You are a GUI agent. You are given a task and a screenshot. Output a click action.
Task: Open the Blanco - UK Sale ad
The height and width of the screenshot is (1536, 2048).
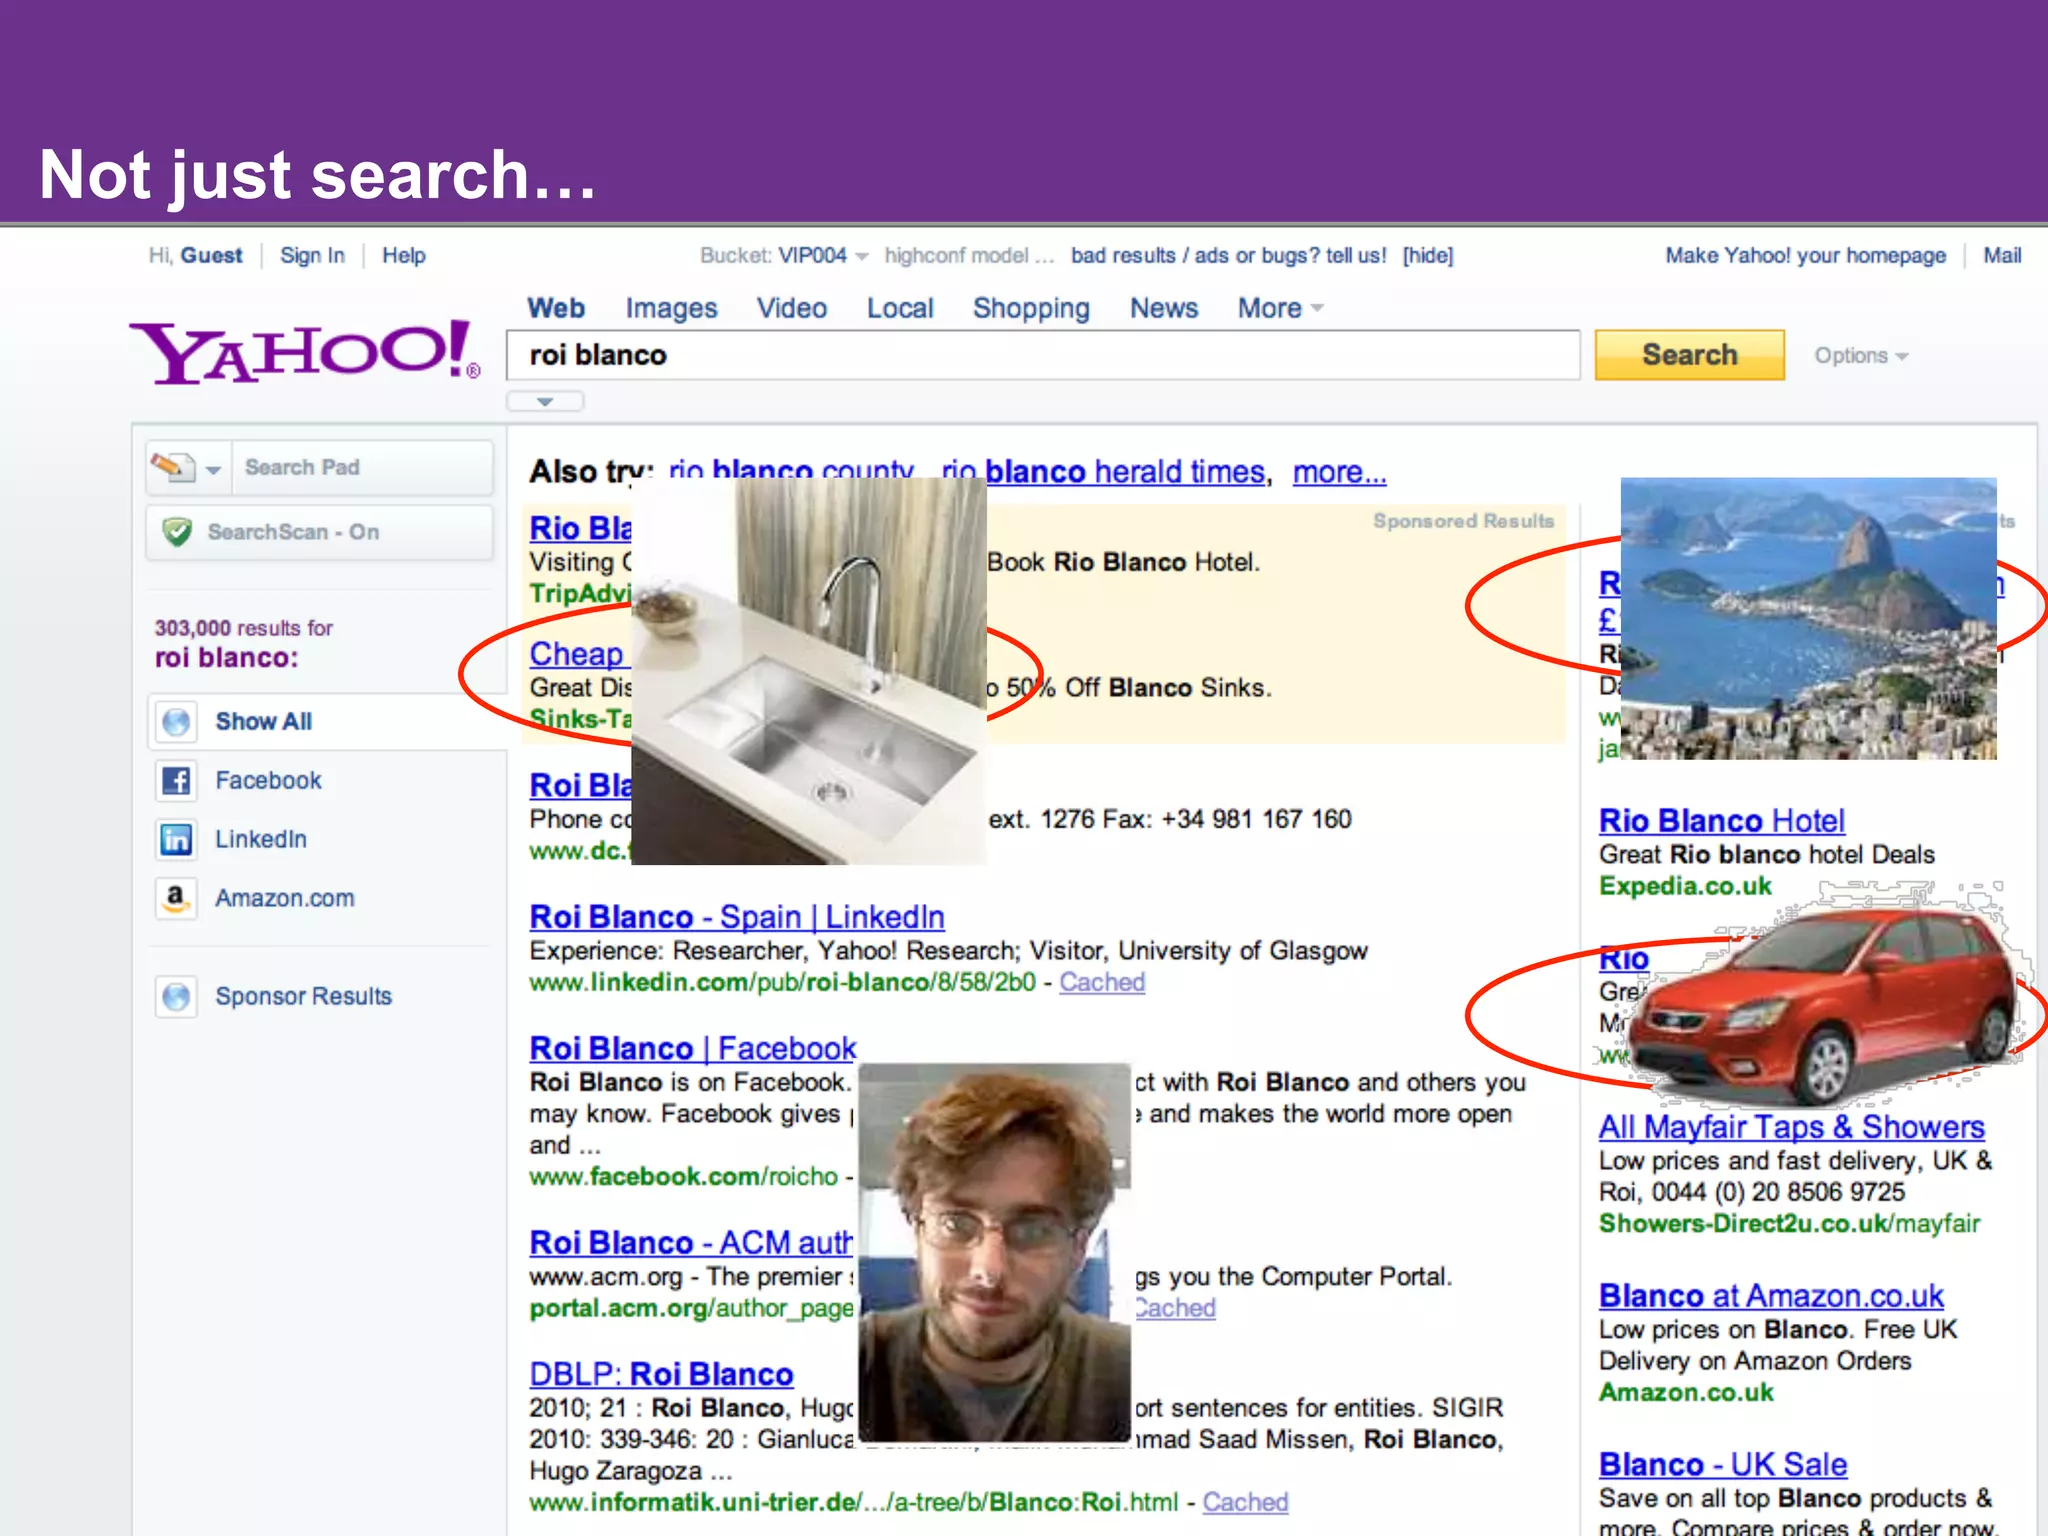point(1723,1465)
